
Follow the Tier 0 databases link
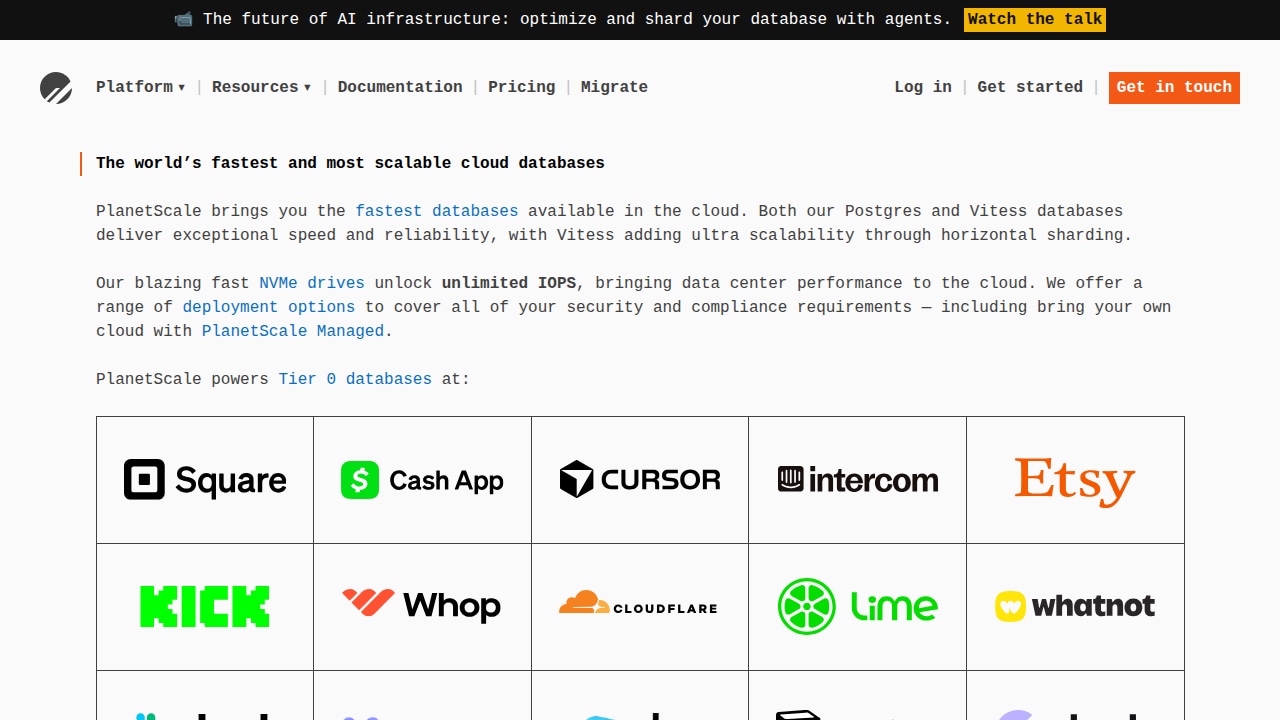click(x=355, y=379)
